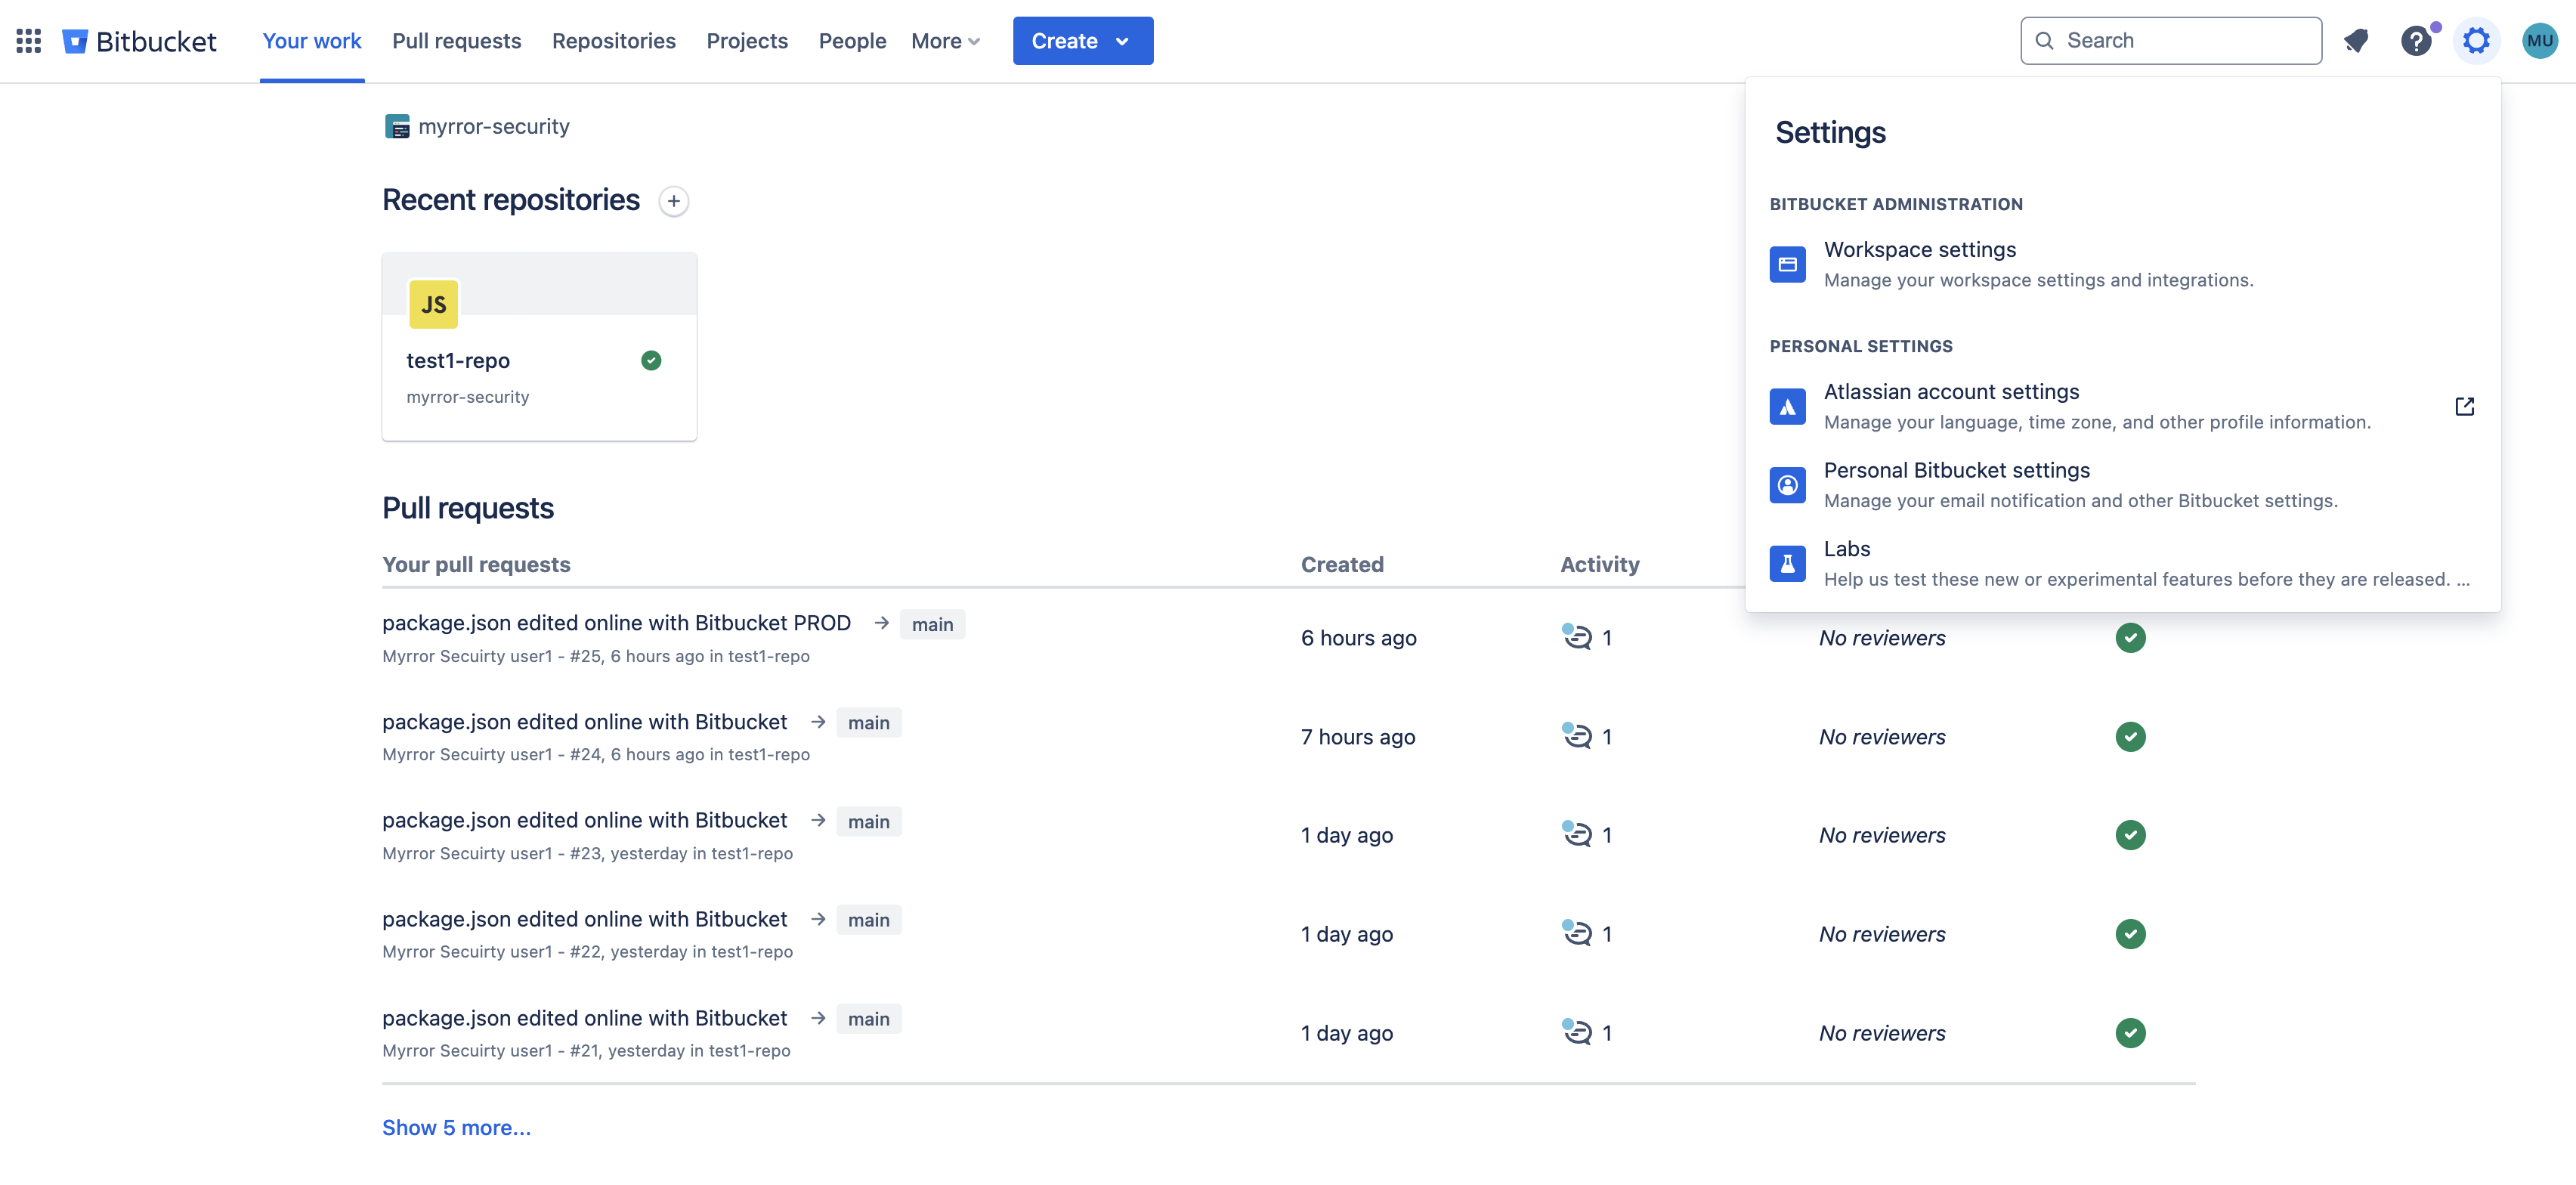The width and height of the screenshot is (2576, 1185).
Task: Open Atlassian account settings
Action: point(2122,407)
